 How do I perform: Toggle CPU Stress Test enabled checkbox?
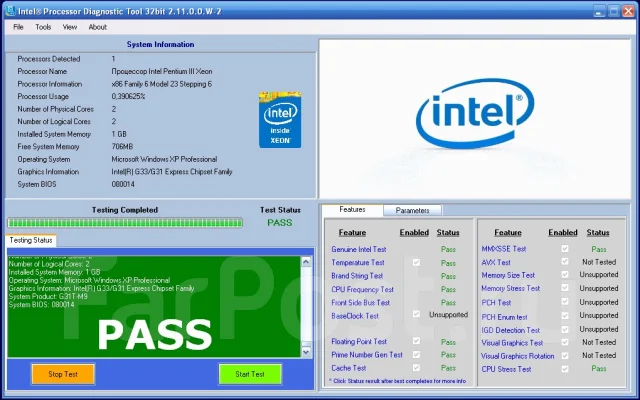coord(565,369)
